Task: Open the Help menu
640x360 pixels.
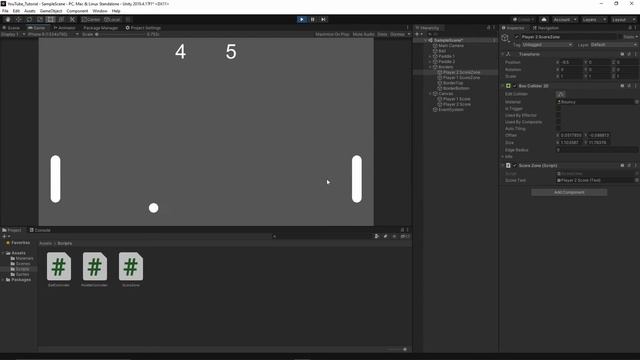Action: (116, 11)
